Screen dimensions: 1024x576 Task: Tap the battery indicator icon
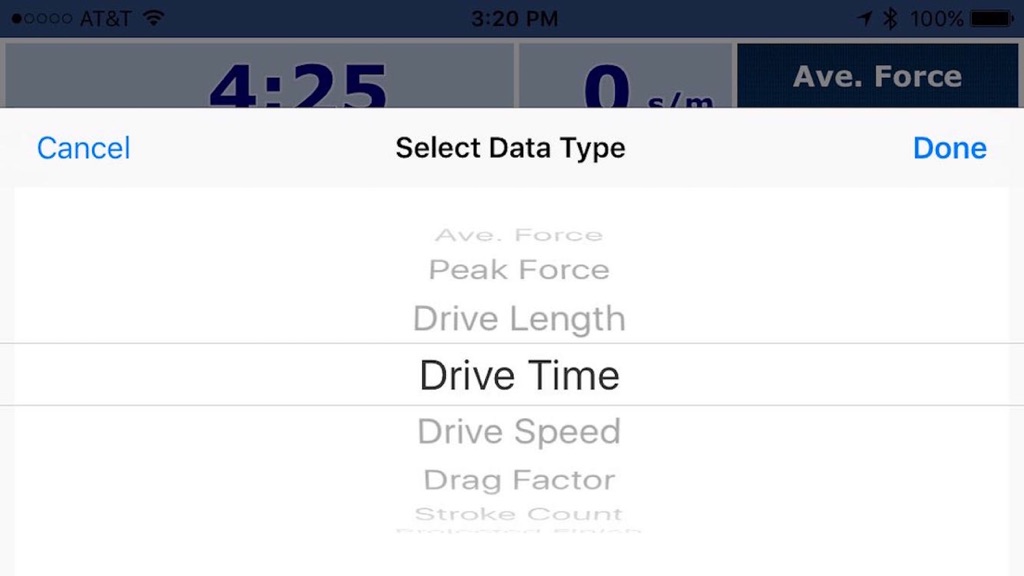[x=993, y=18]
